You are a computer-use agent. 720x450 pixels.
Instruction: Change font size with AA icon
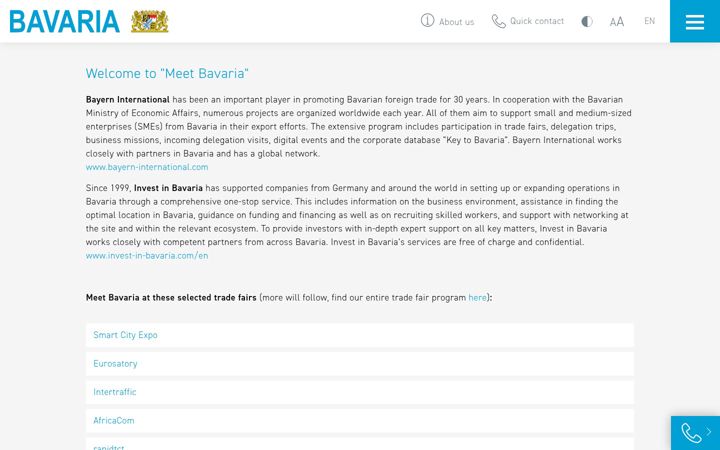(x=617, y=22)
